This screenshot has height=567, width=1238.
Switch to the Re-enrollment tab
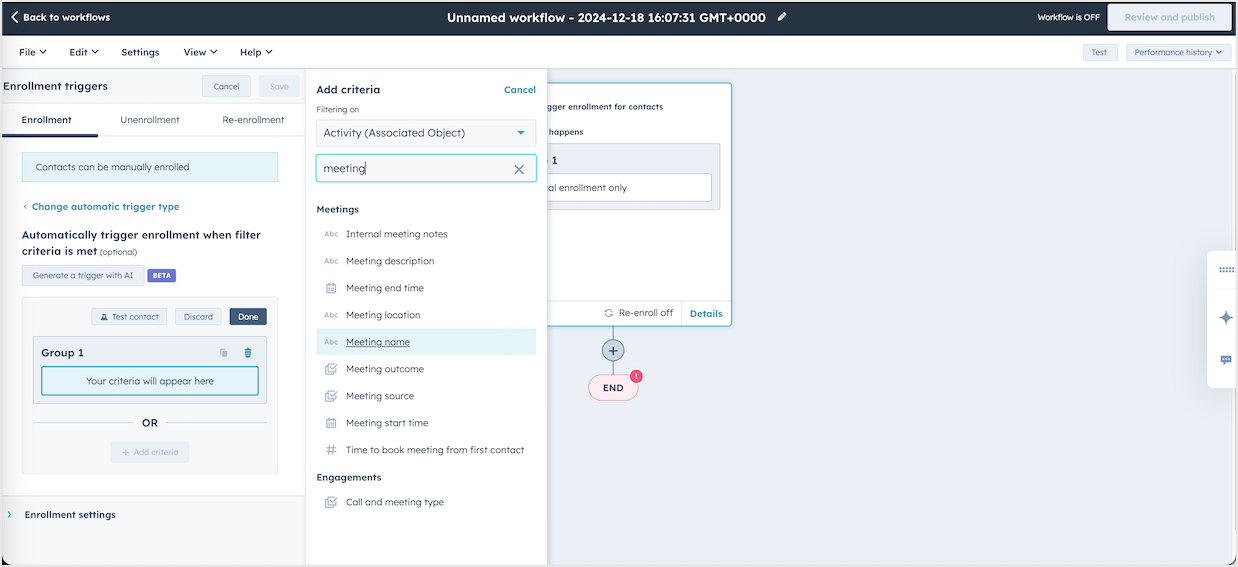point(253,120)
